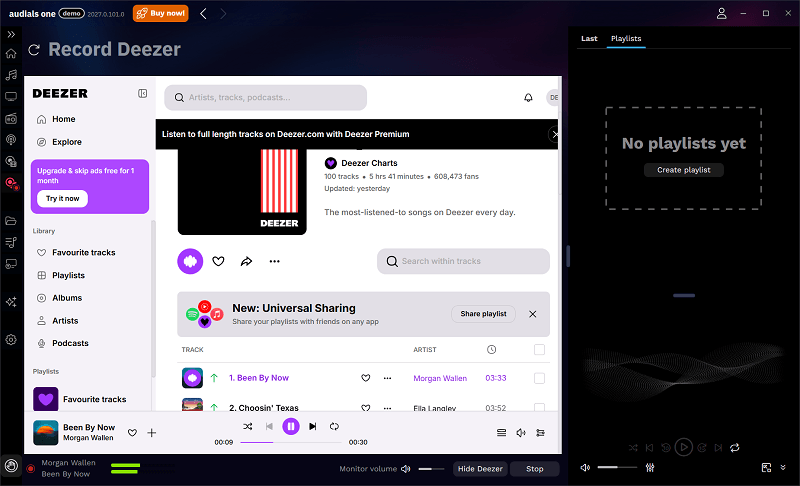Click the refresh icon beside Record Deezer
Image resolution: width=800 pixels, height=486 pixels.
pos(34,49)
